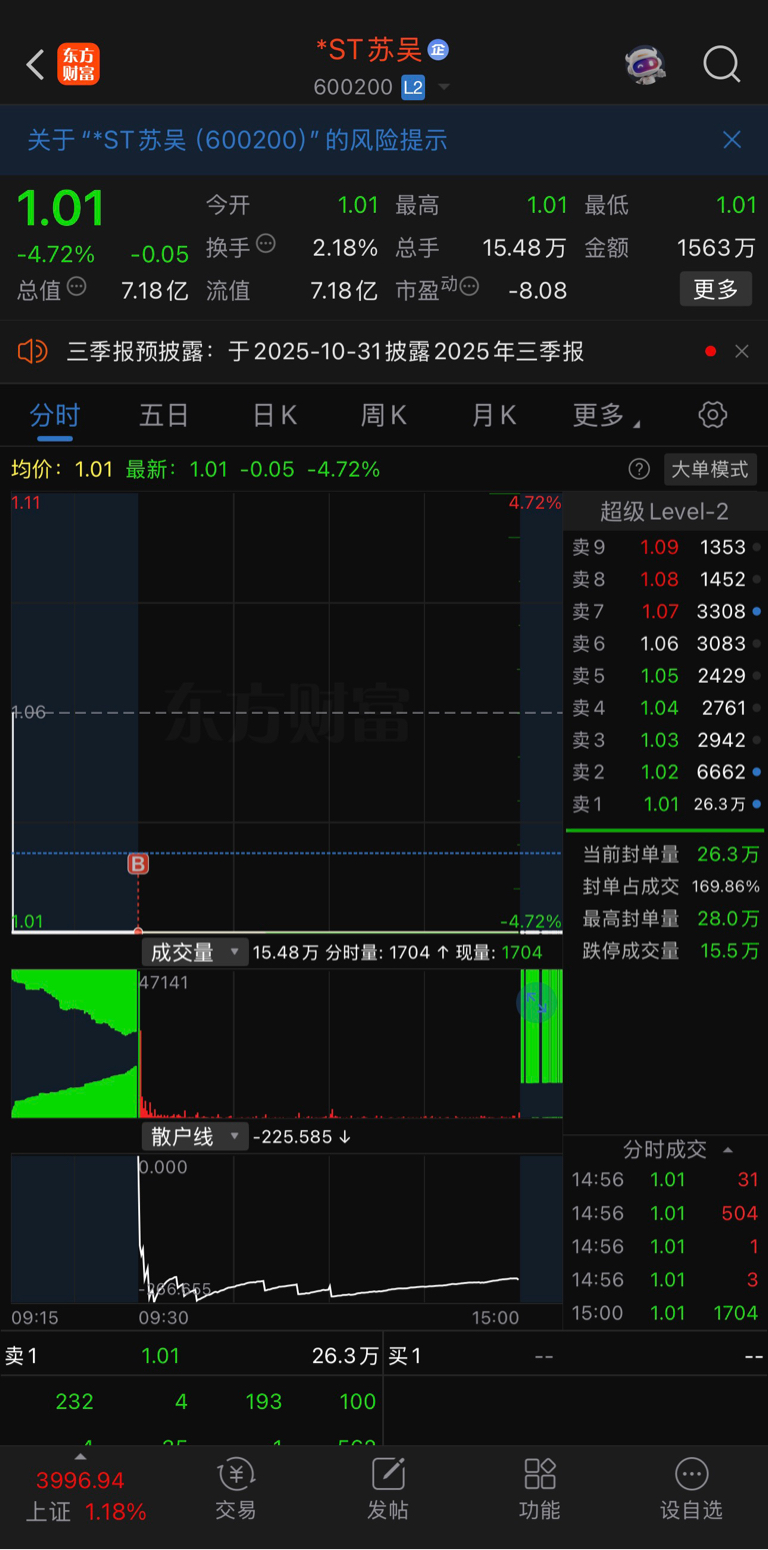Select the 卖5 order row at 1.05

click(x=664, y=675)
